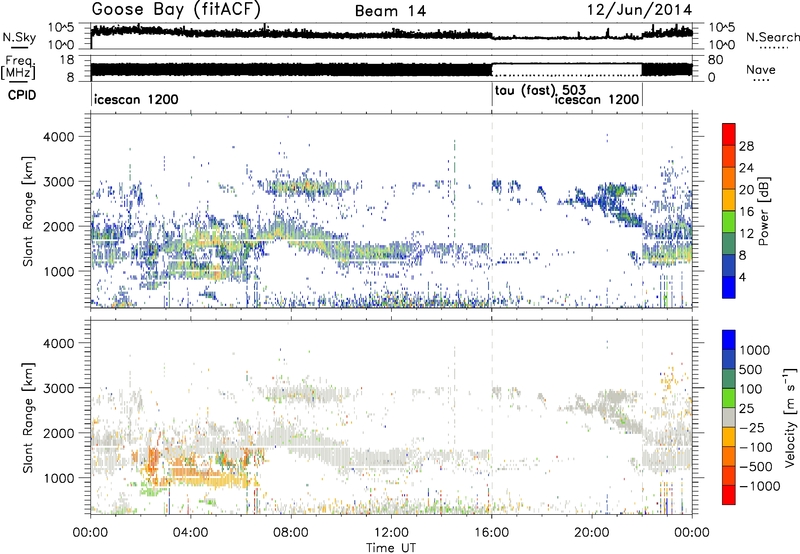
Task: Click the '28' Power colorbar value
Action: click(746, 146)
